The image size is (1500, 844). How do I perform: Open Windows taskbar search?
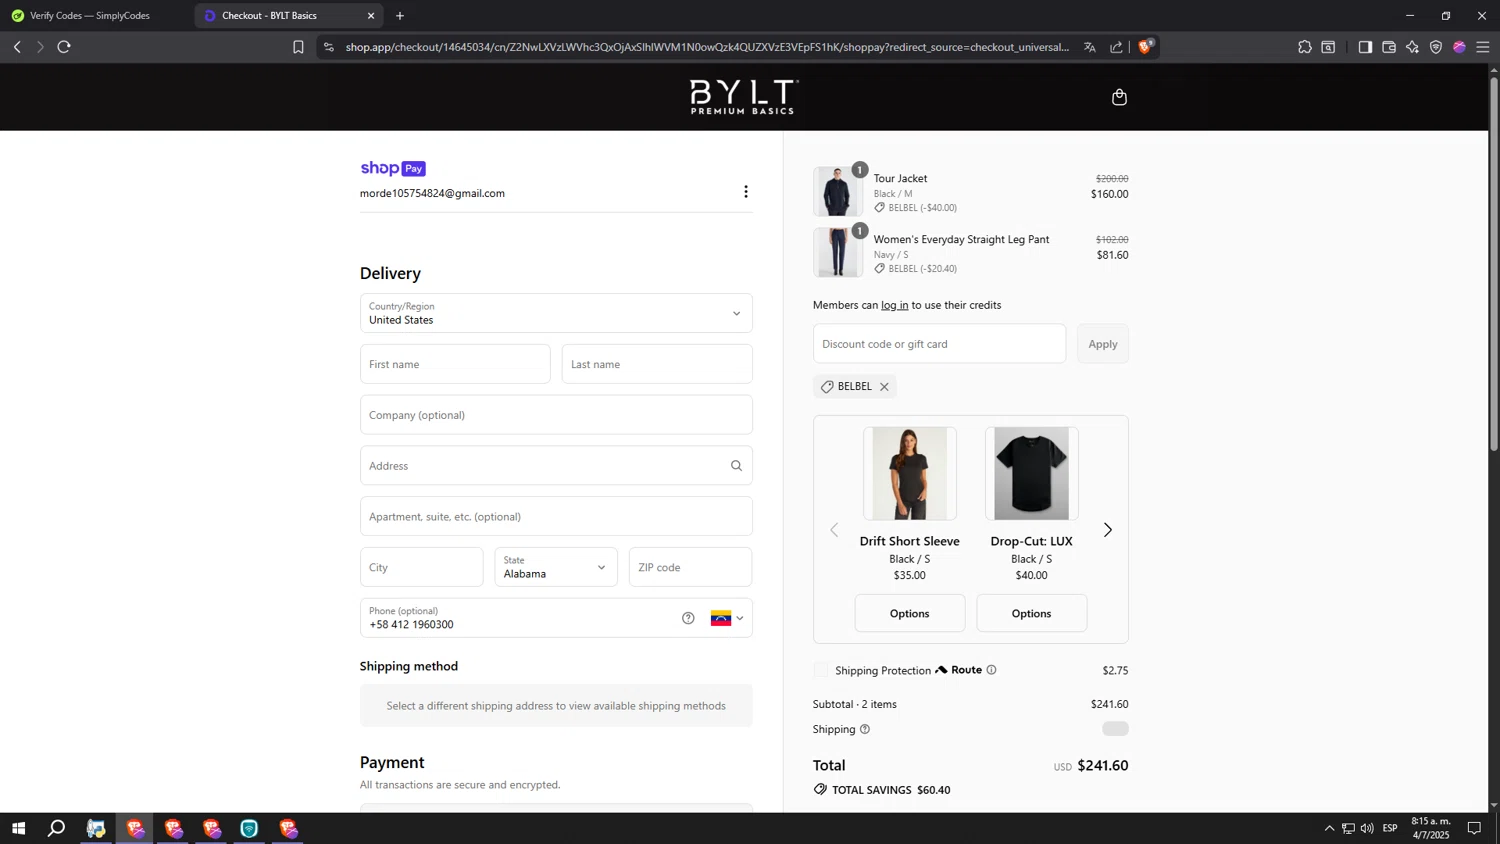pyautogui.click(x=57, y=828)
